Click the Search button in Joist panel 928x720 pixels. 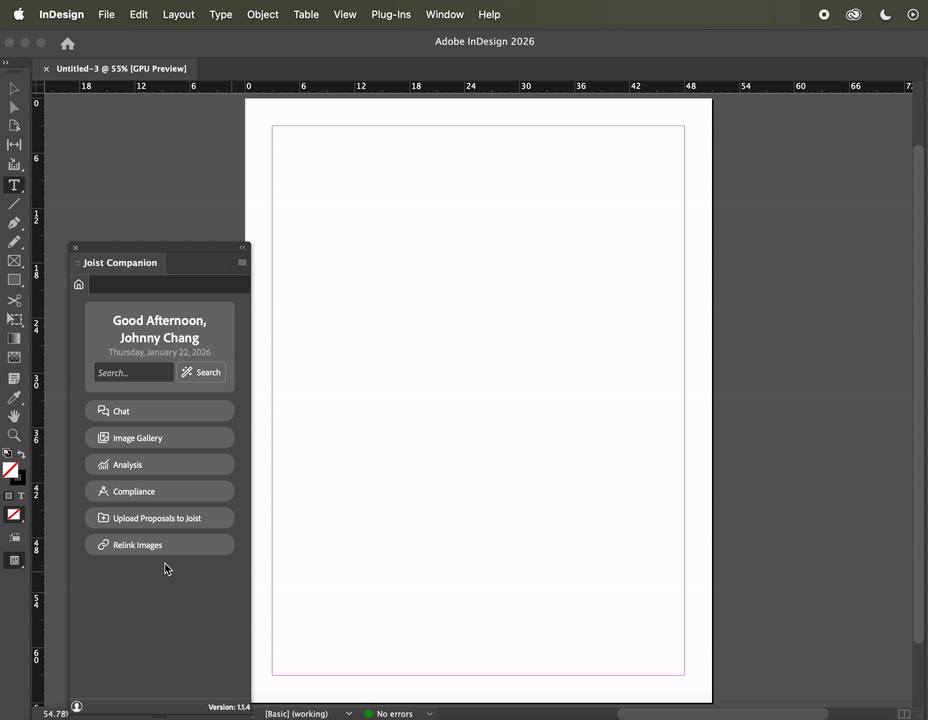pyautogui.click(x=201, y=372)
